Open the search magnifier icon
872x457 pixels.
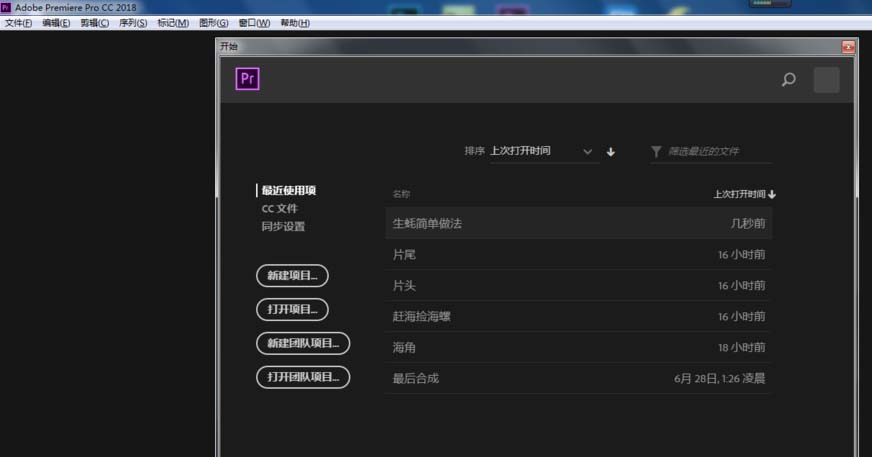tap(788, 80)
